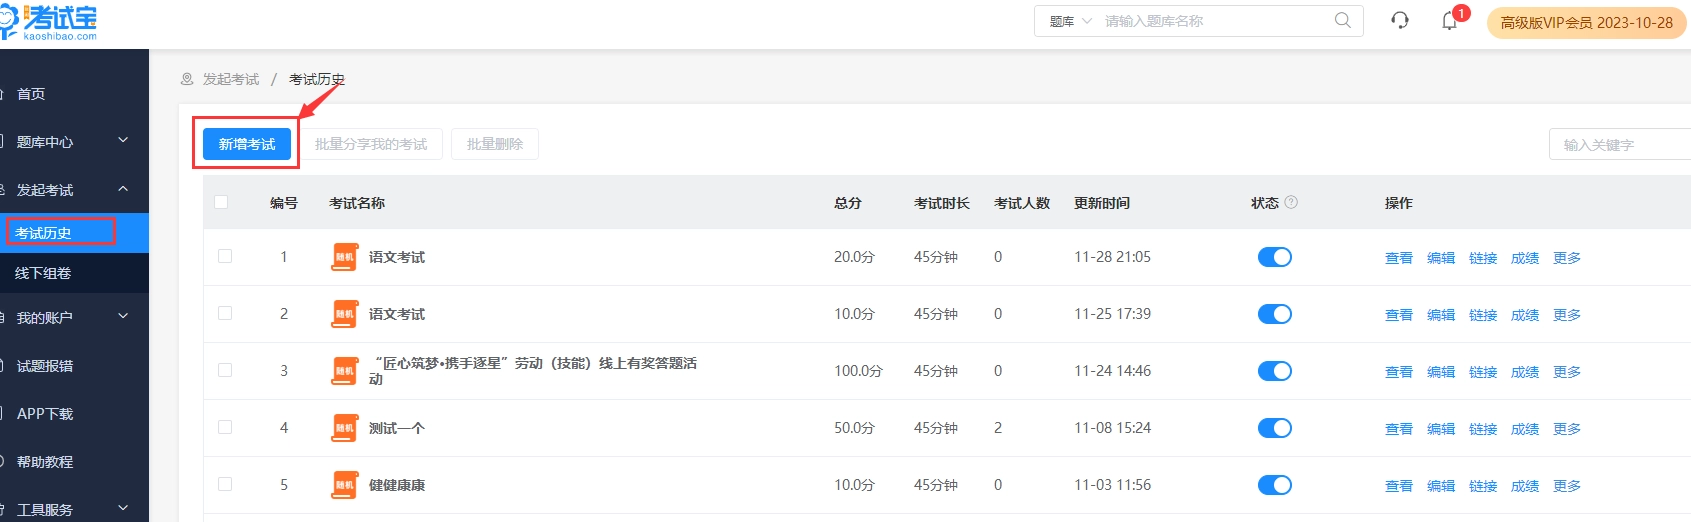
Task: Check the checkbox for exam row 3
Action: click(225, 370)
